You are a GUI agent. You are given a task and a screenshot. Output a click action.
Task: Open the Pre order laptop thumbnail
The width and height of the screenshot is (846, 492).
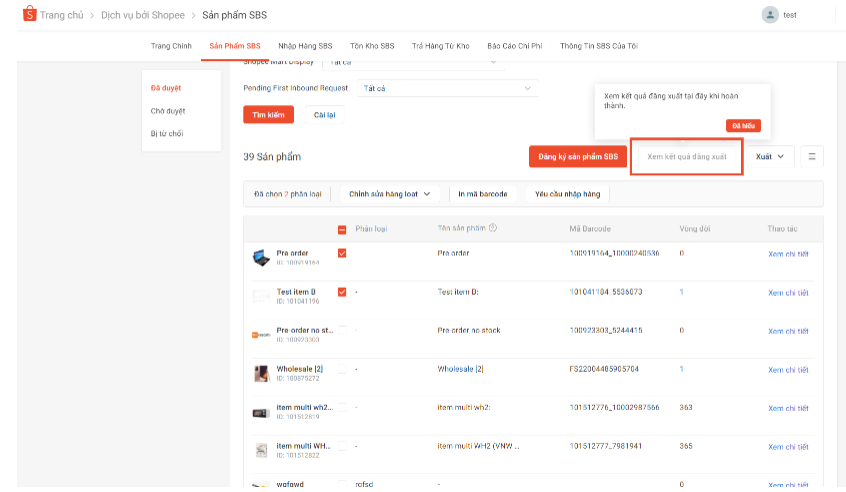[261, 258]
